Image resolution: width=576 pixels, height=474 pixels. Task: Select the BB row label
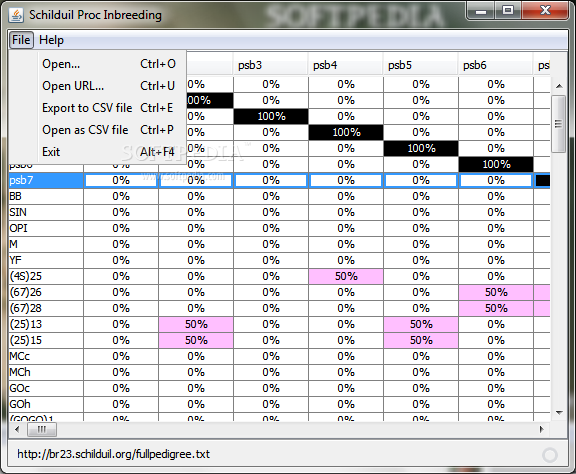(x=46, y=196)
